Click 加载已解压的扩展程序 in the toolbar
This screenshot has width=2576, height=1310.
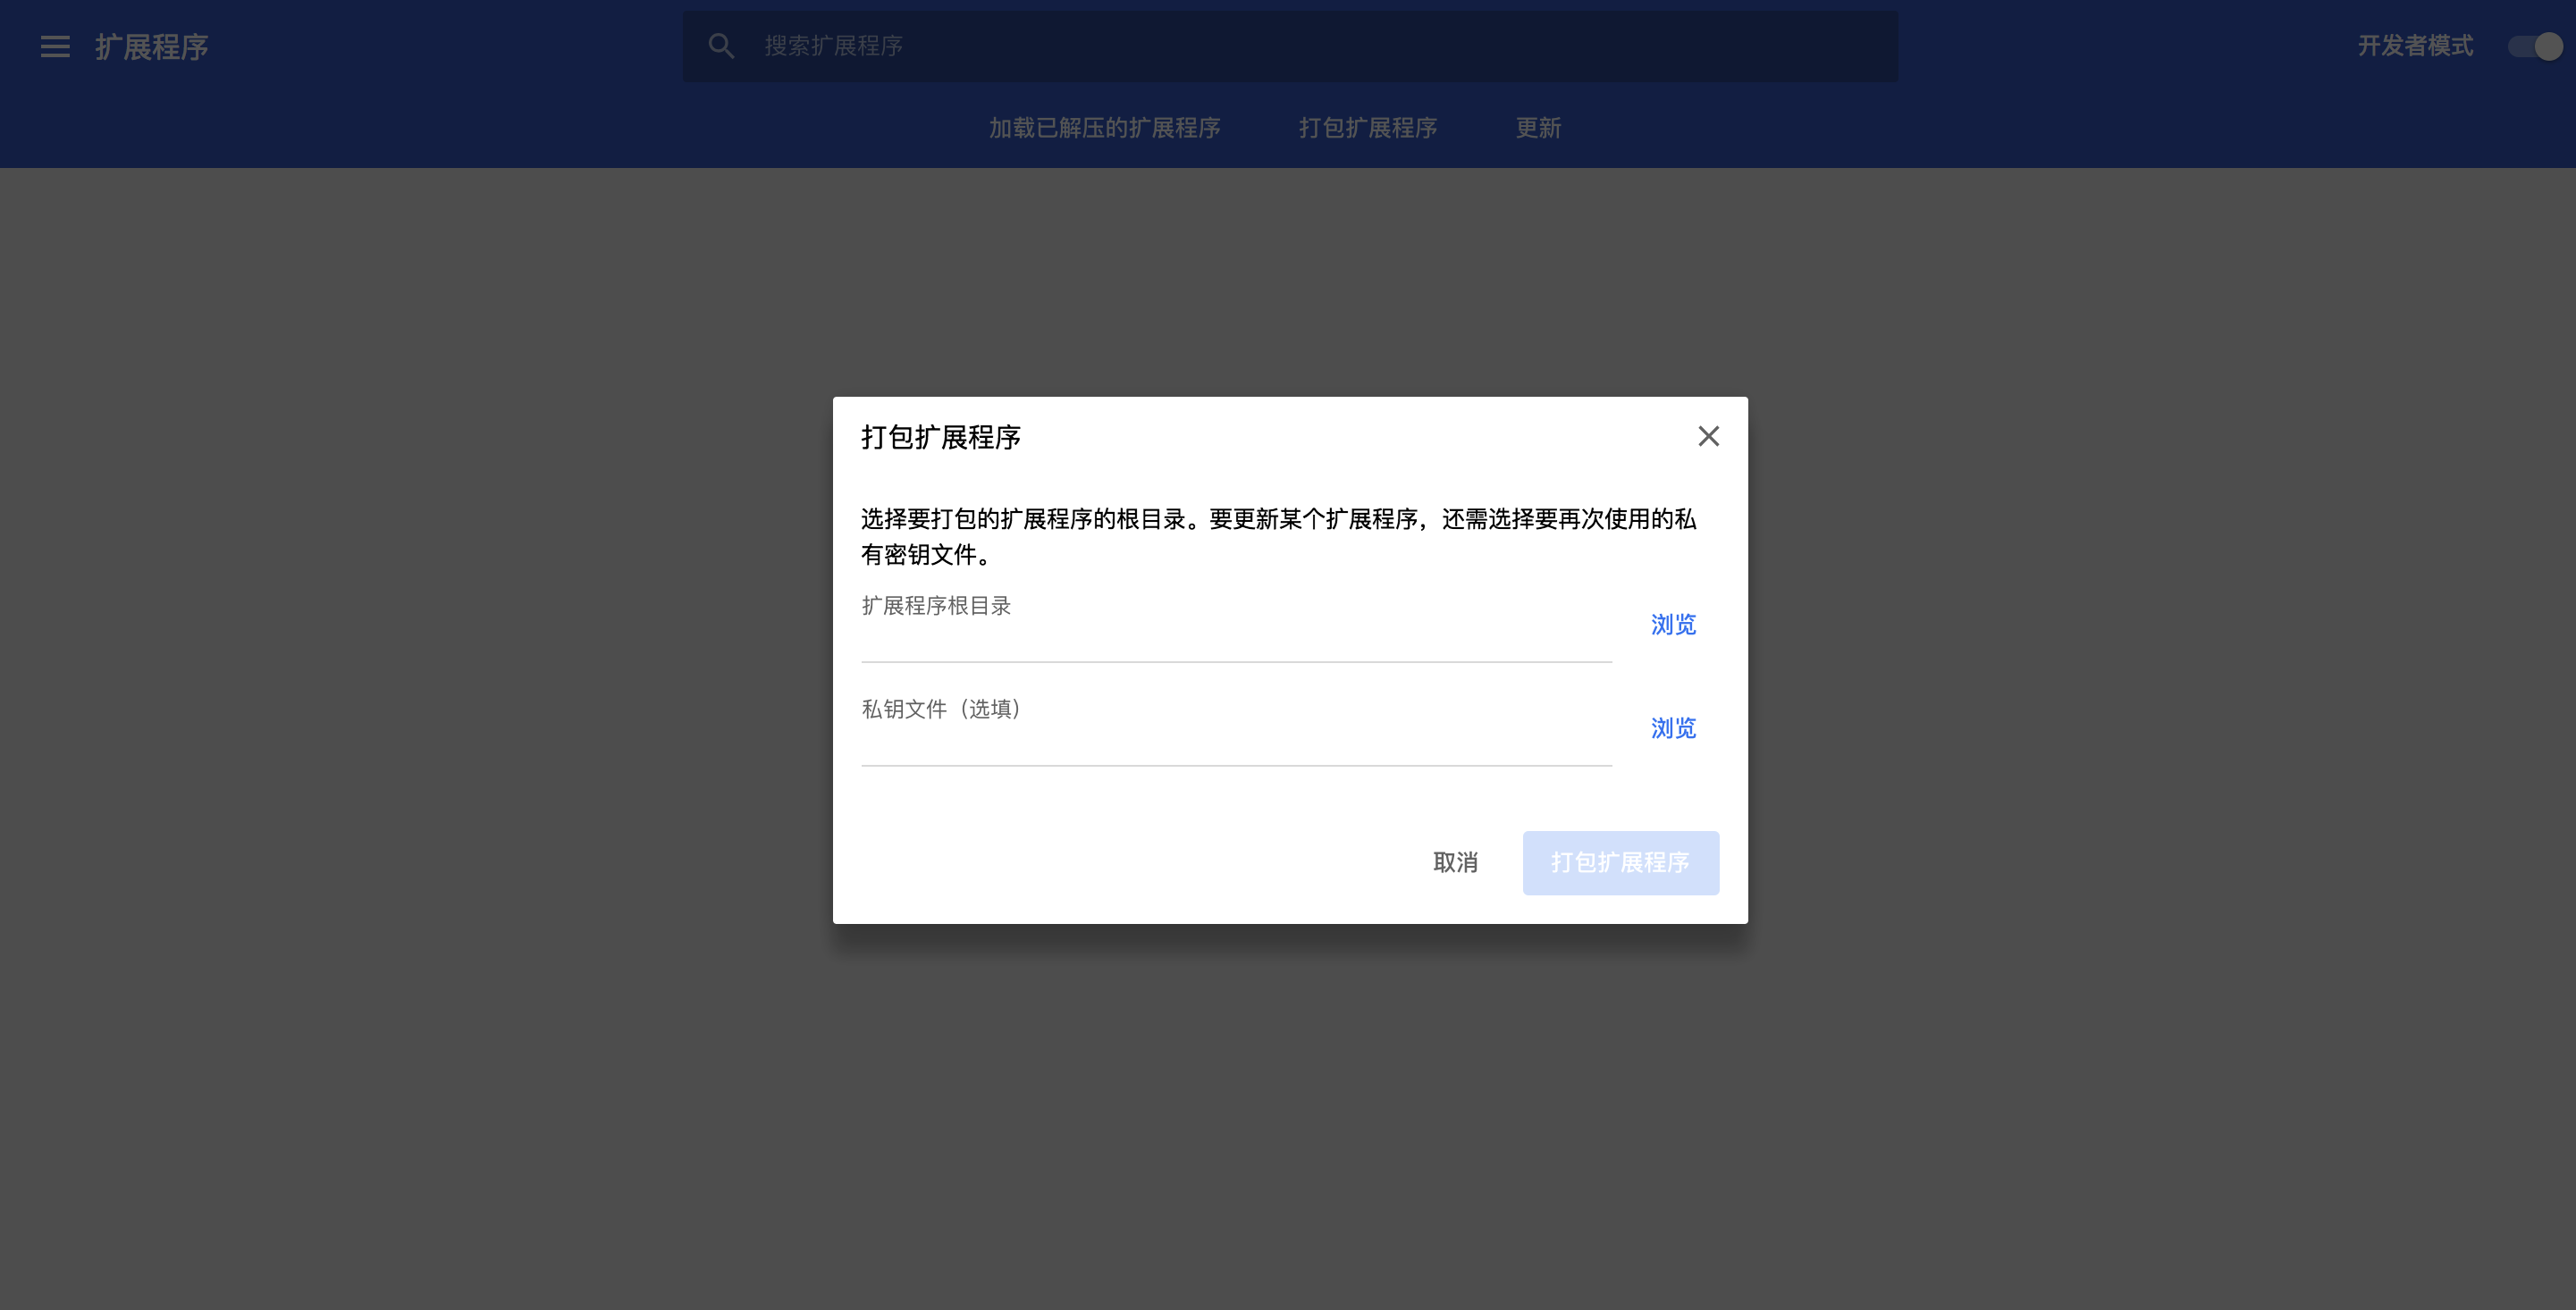[1104, 128]
